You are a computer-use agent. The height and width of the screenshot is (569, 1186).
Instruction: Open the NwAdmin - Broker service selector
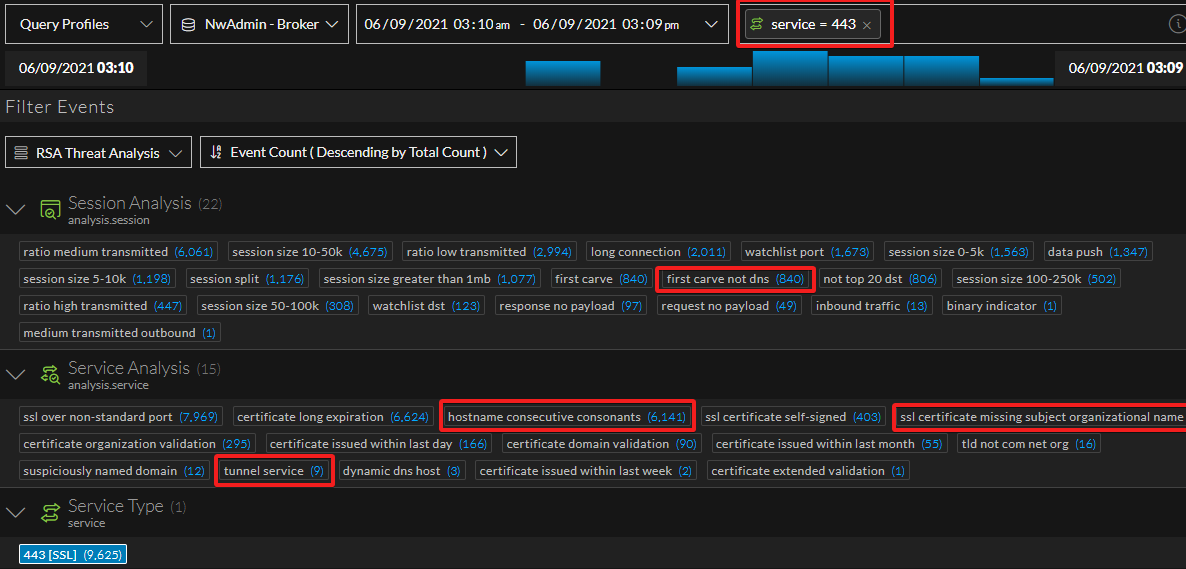tap(260, 24)
